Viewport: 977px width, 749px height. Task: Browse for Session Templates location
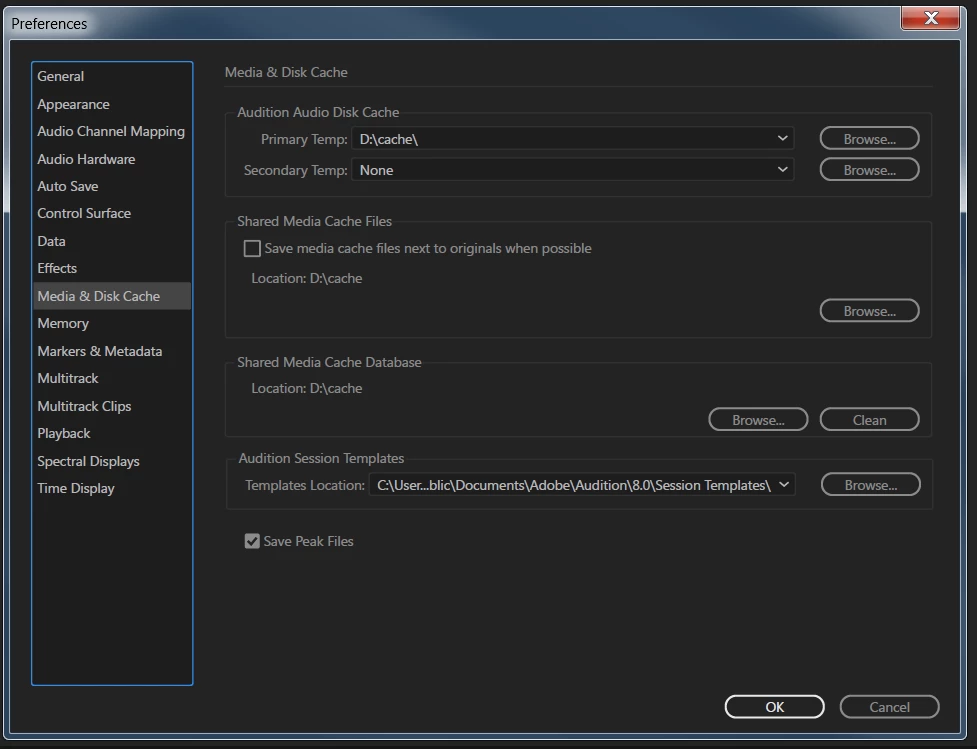(870, 484)
